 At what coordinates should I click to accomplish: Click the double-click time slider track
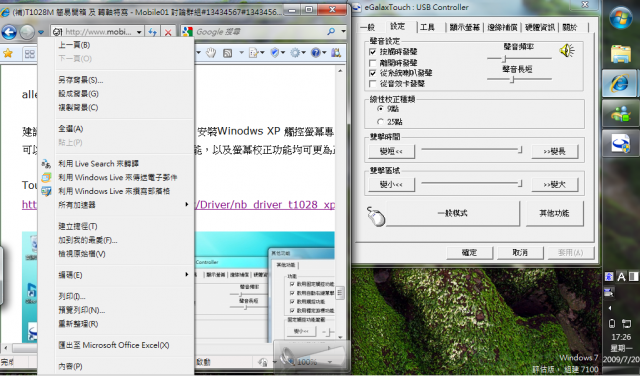coord(472,150)
